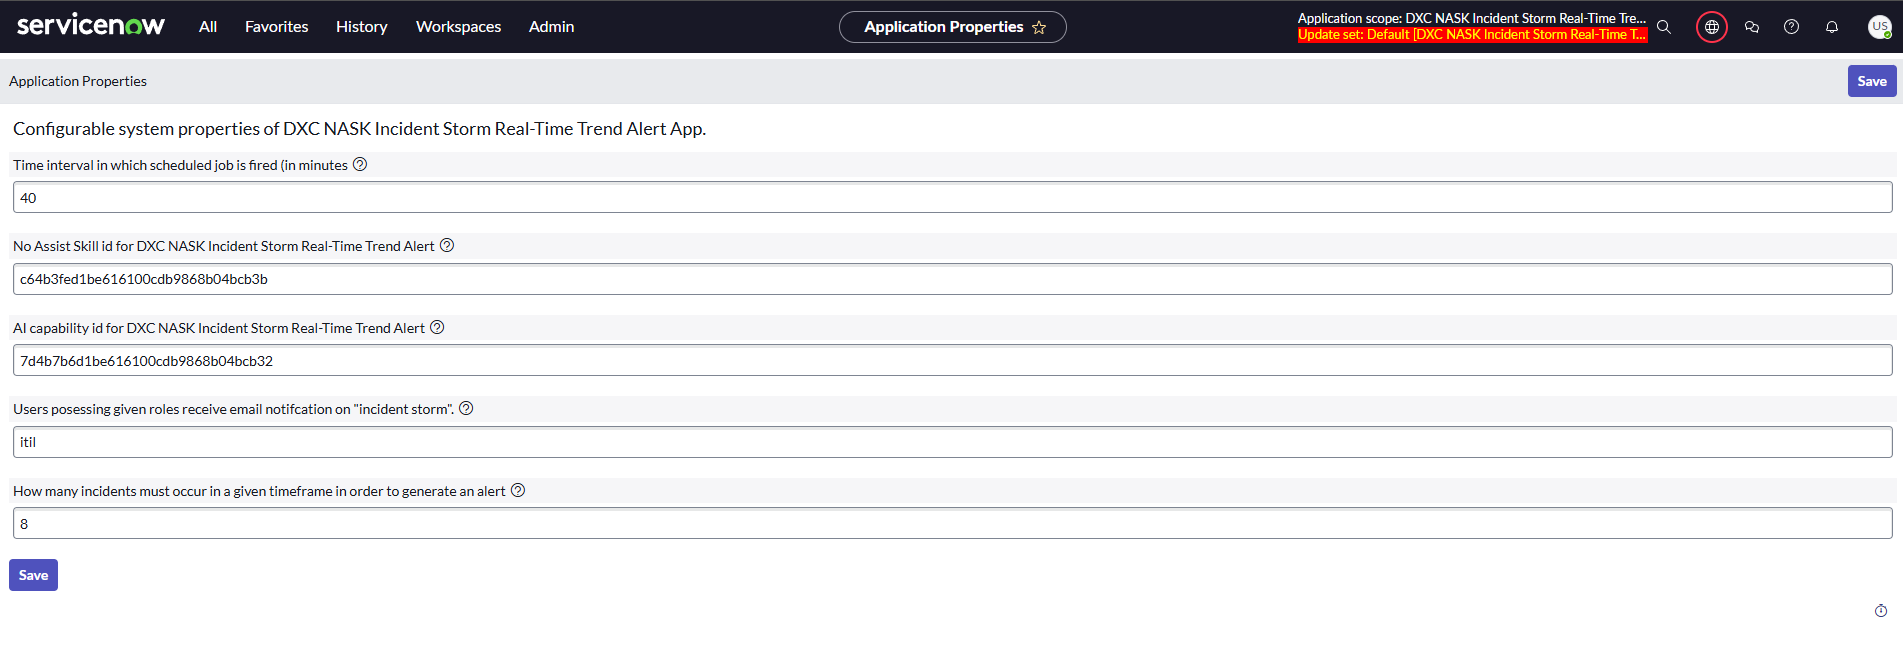Click the globe scope picker icon
1903x656 pixels.
tap(1712, 27)
